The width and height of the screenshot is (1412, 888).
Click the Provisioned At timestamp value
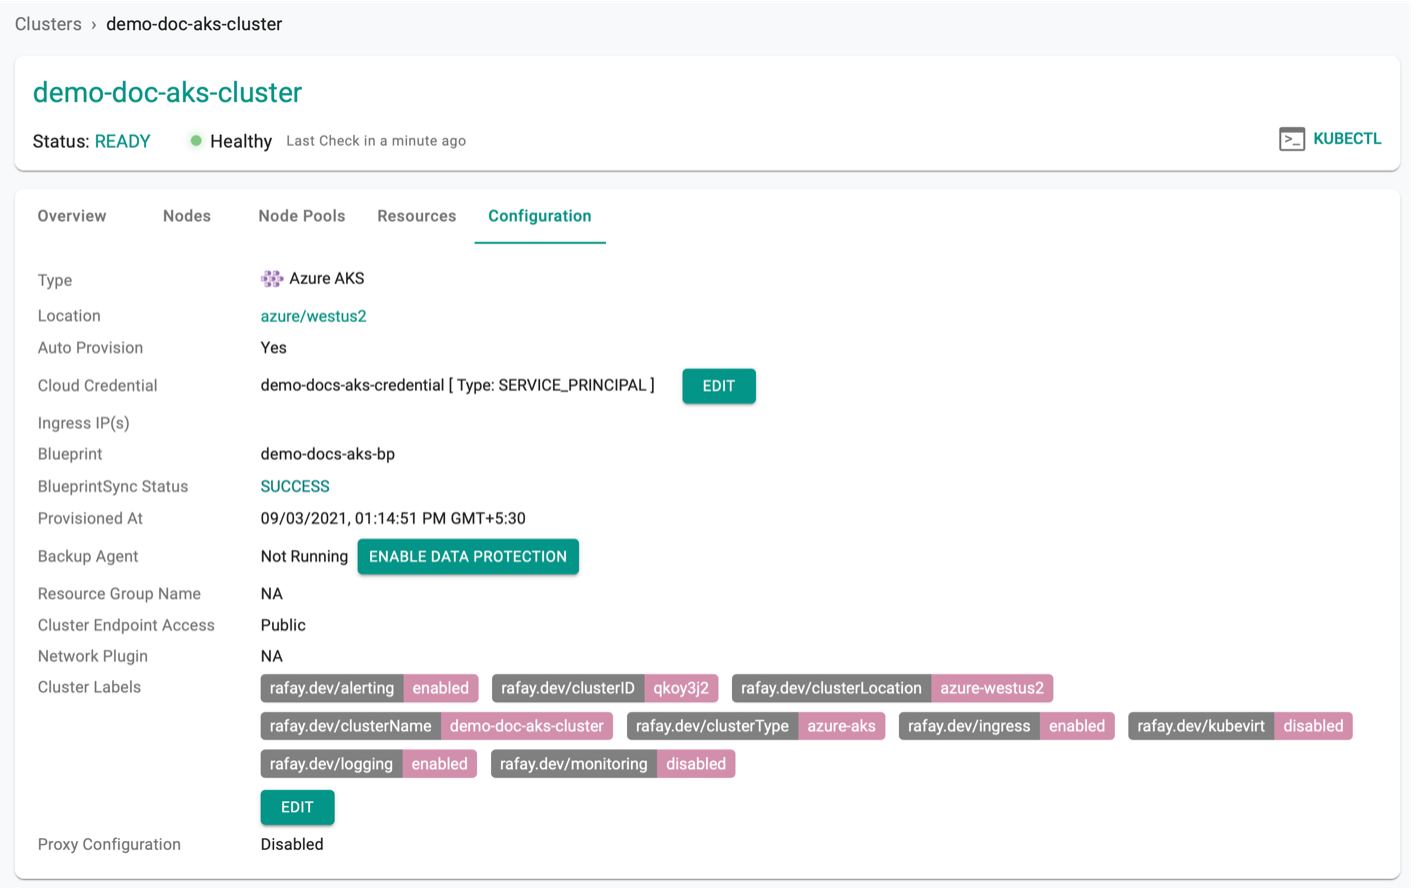393,518
